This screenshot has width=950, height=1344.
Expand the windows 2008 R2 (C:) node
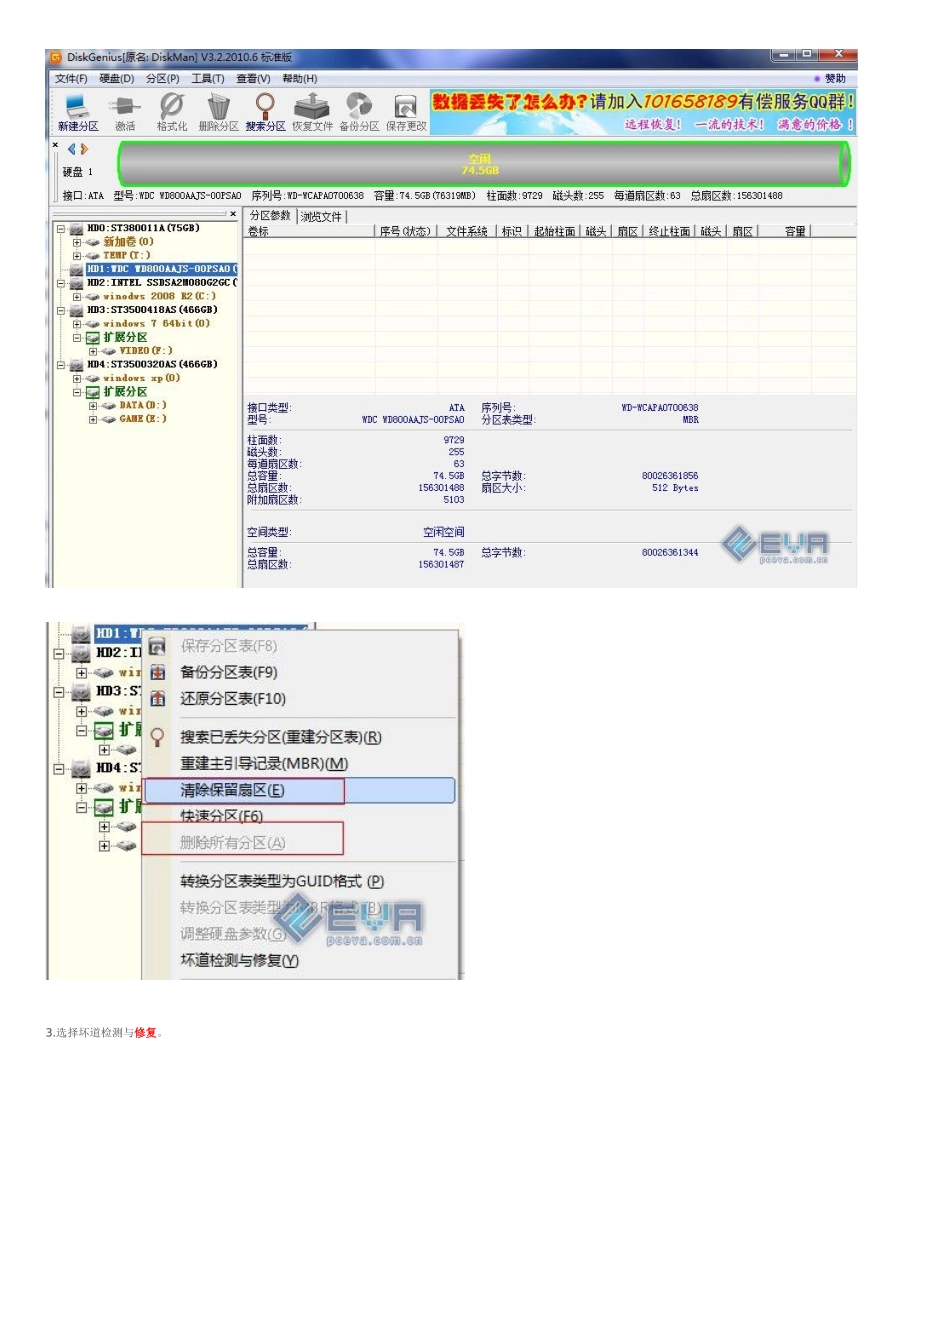click(x=77, y=297)
